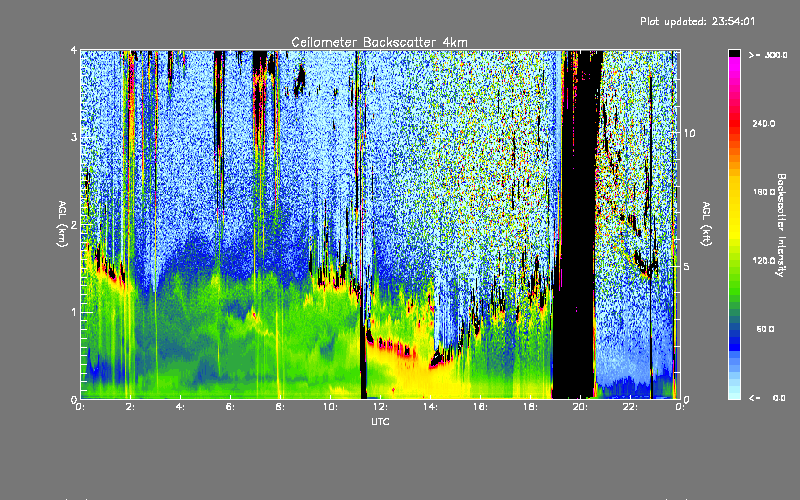Image resolution: width=800 pixels, height=500 pixels.
Task: Click the '<= 0.0' colorbar minimum label
Action: coord(767,398)
